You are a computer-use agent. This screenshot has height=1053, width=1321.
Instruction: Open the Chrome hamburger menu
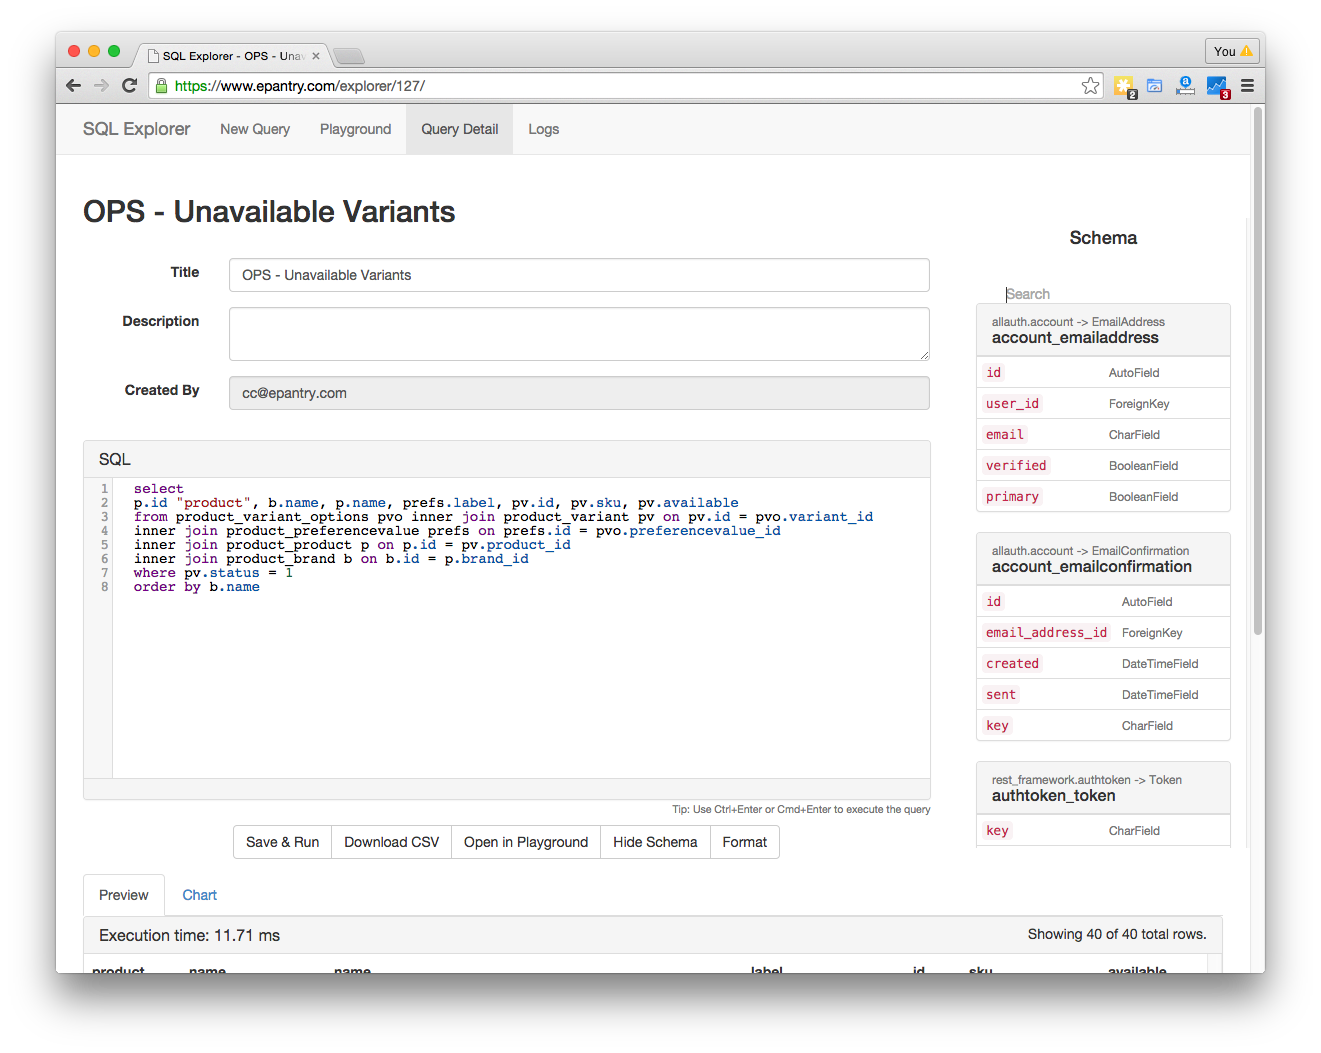click(x=1247, y=86)
